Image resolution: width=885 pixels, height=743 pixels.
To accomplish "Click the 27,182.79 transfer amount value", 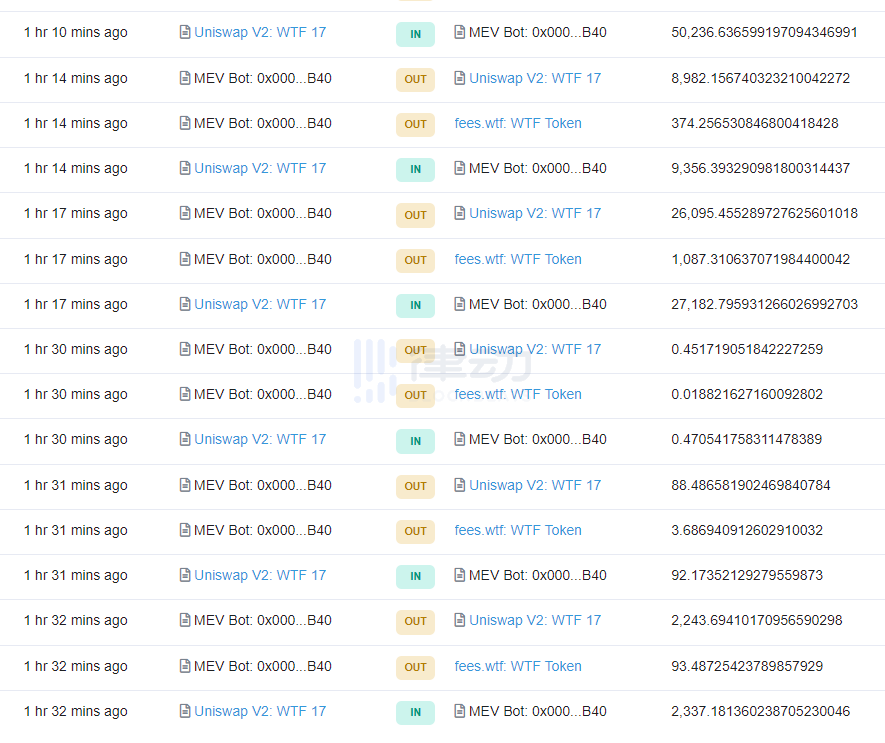I will [764, 304].
